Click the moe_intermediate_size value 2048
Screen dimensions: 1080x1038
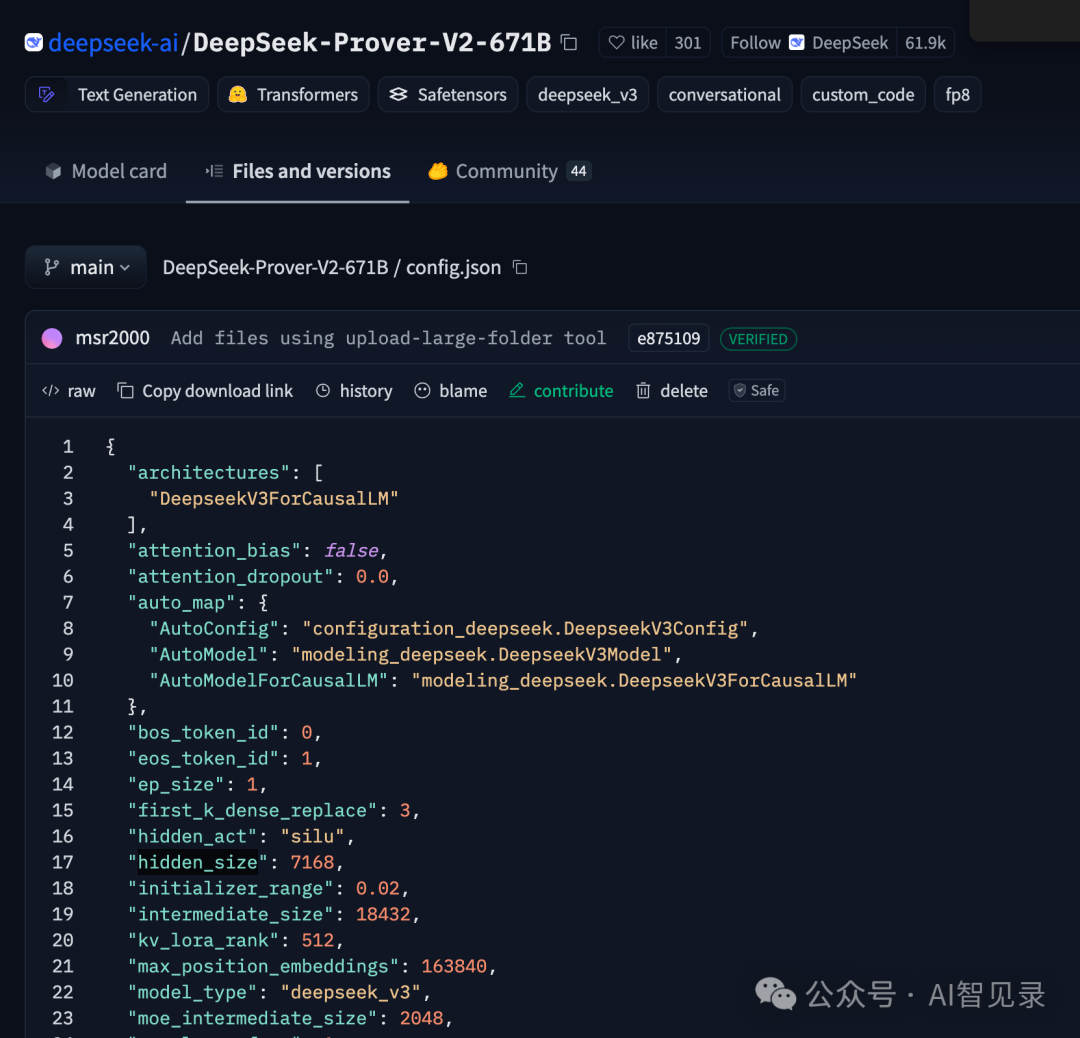[422, 1018]
